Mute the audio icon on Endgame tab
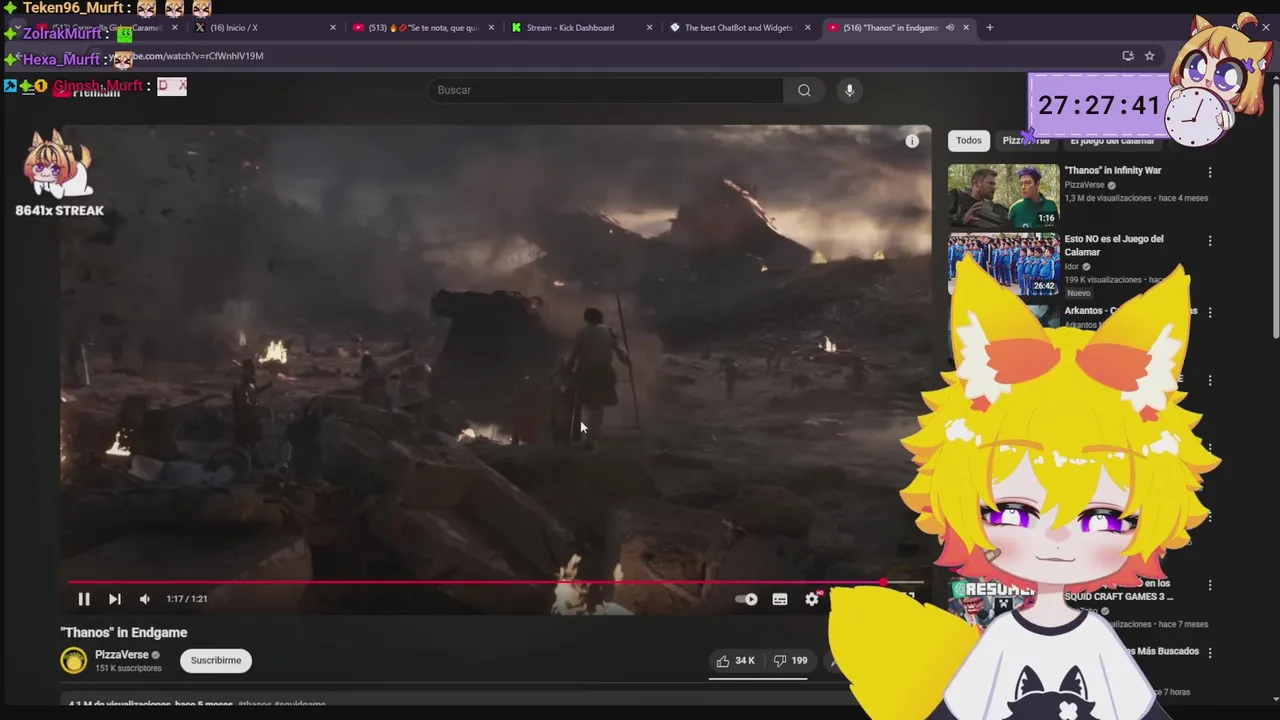Viewport: 1280px width, 720px height. point(950,28)
